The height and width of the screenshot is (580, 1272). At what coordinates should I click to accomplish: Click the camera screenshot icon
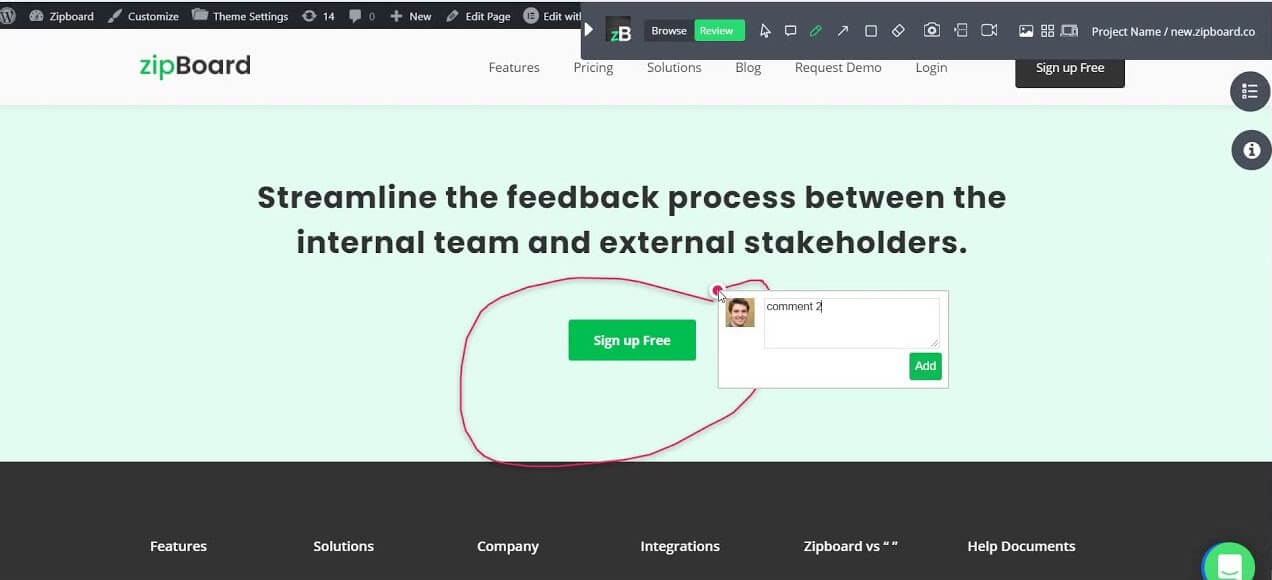(x=931, y=31)
